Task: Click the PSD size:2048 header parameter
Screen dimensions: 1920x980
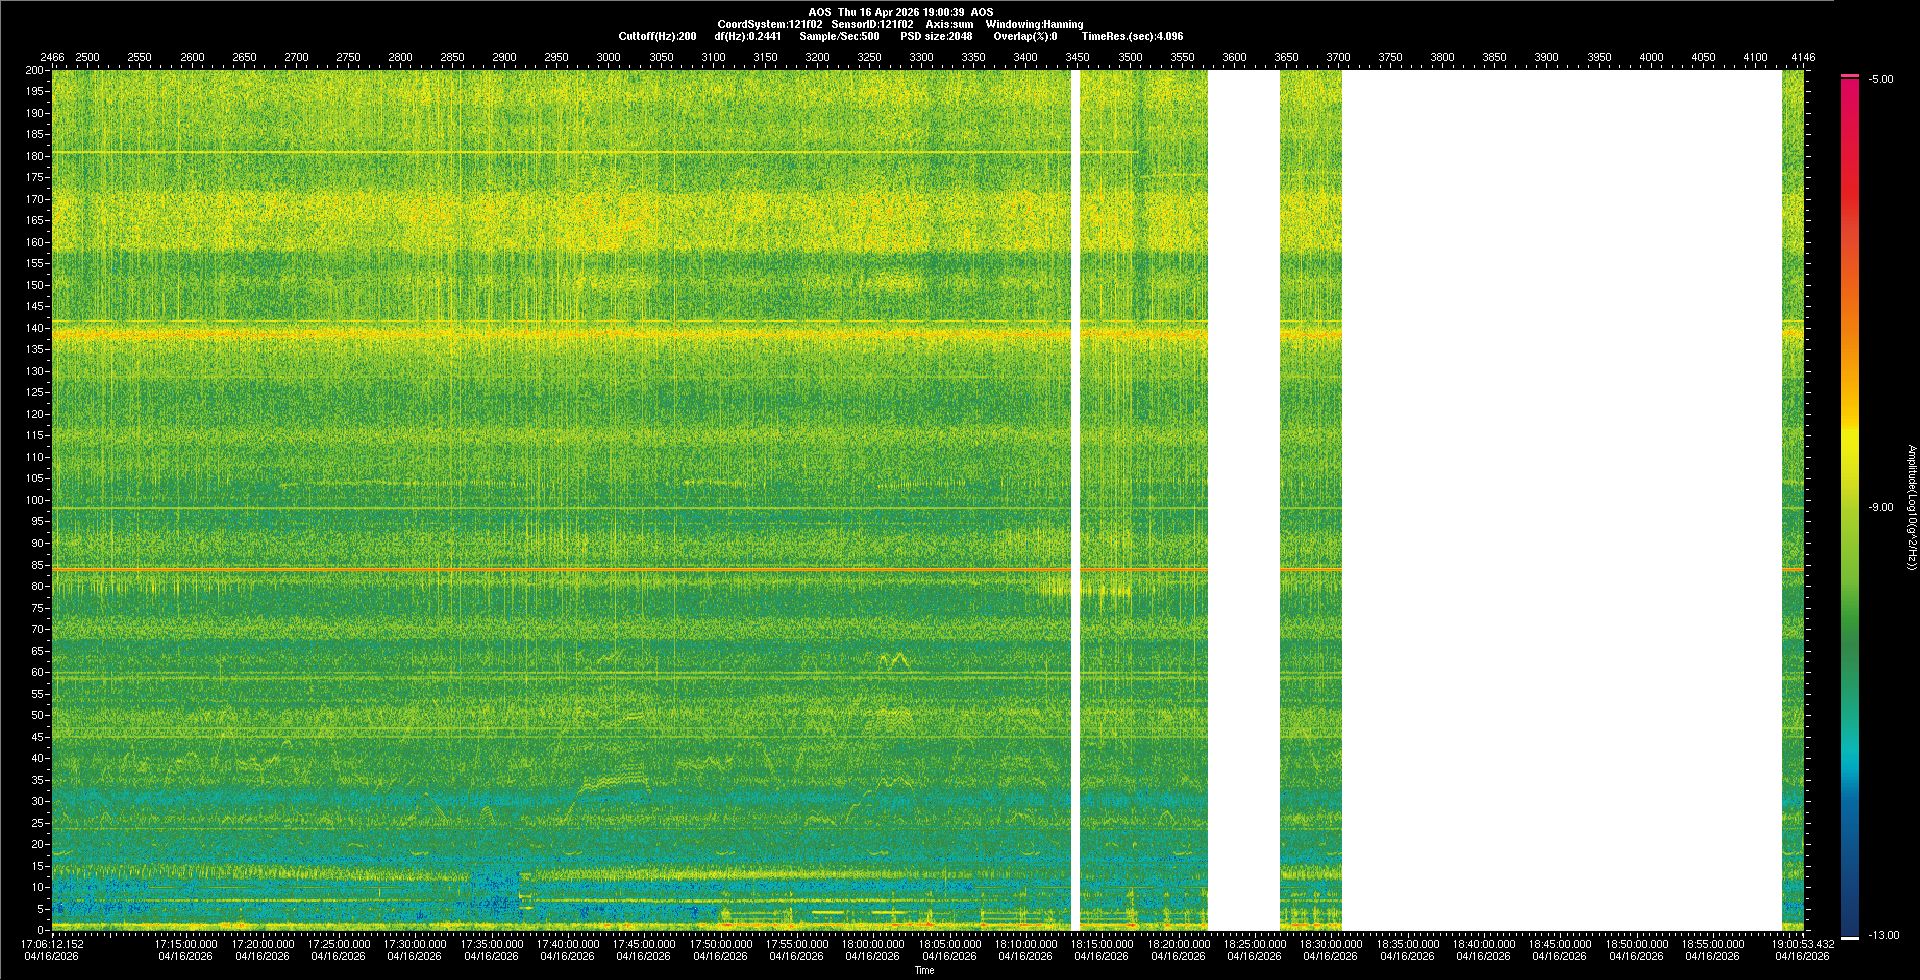Action: (x=936, y=36)
